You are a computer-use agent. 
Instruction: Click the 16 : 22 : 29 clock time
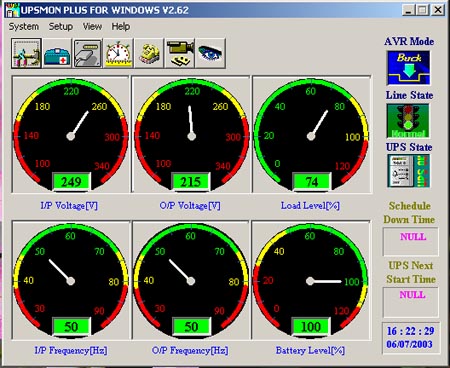pos(410,331)
